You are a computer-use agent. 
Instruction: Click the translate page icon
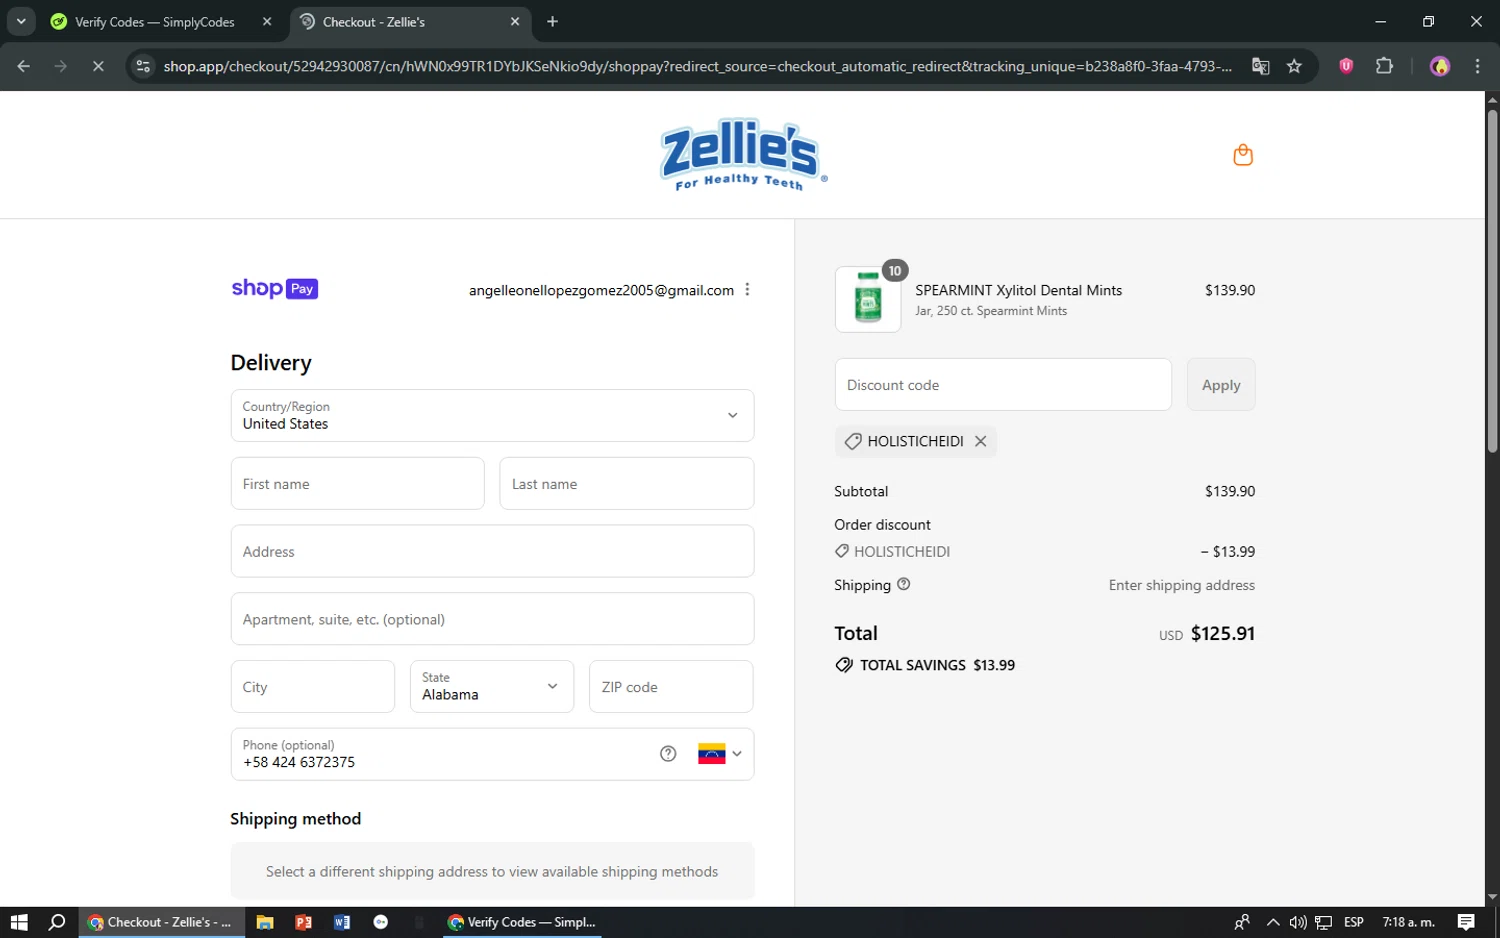click(1260, 66)
